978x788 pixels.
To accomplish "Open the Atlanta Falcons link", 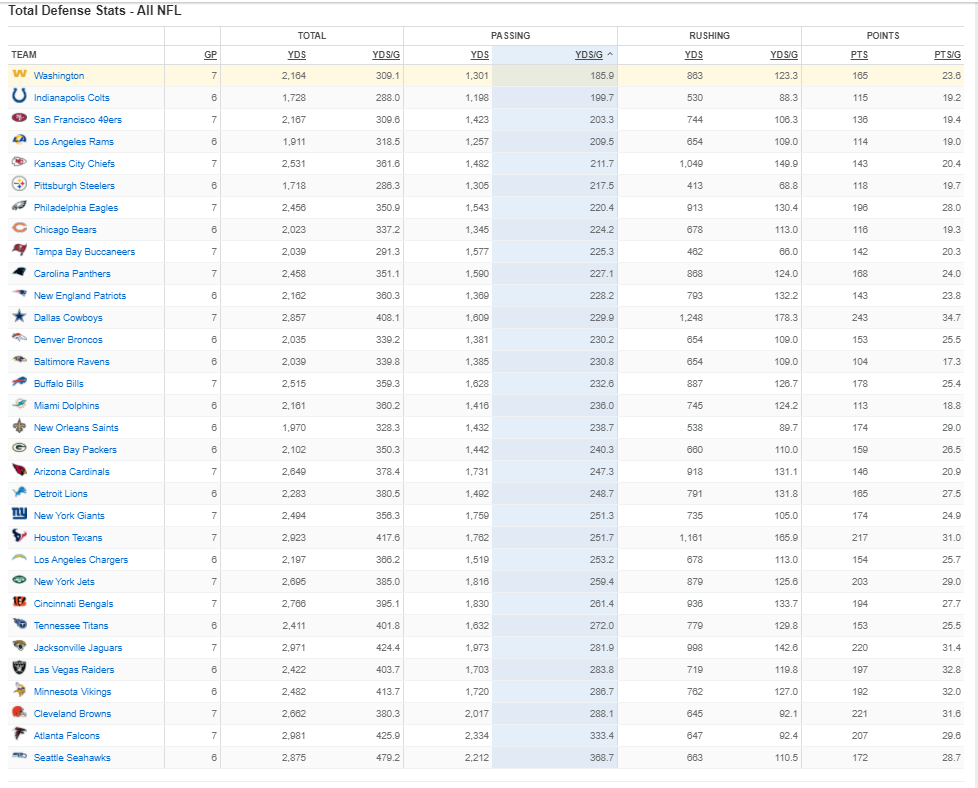I will (x=67, y=736).
